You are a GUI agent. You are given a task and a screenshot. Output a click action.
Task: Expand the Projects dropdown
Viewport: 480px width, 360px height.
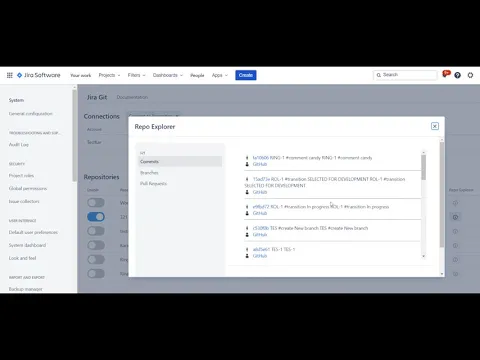click(x=109, y=75)
